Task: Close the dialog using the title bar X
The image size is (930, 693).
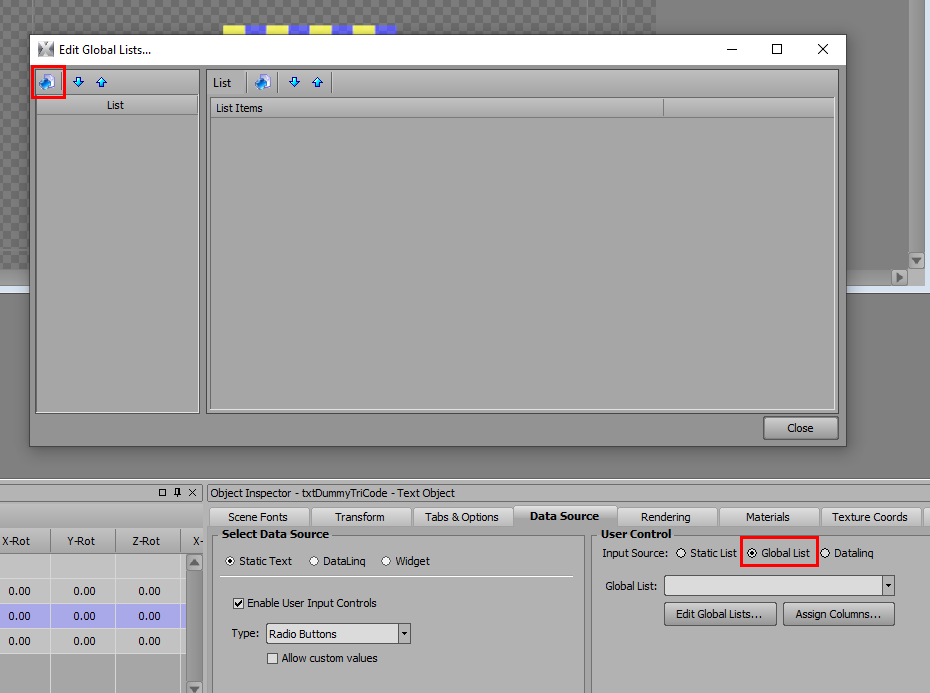Action: pyautogui.click(x=823, y=49)
